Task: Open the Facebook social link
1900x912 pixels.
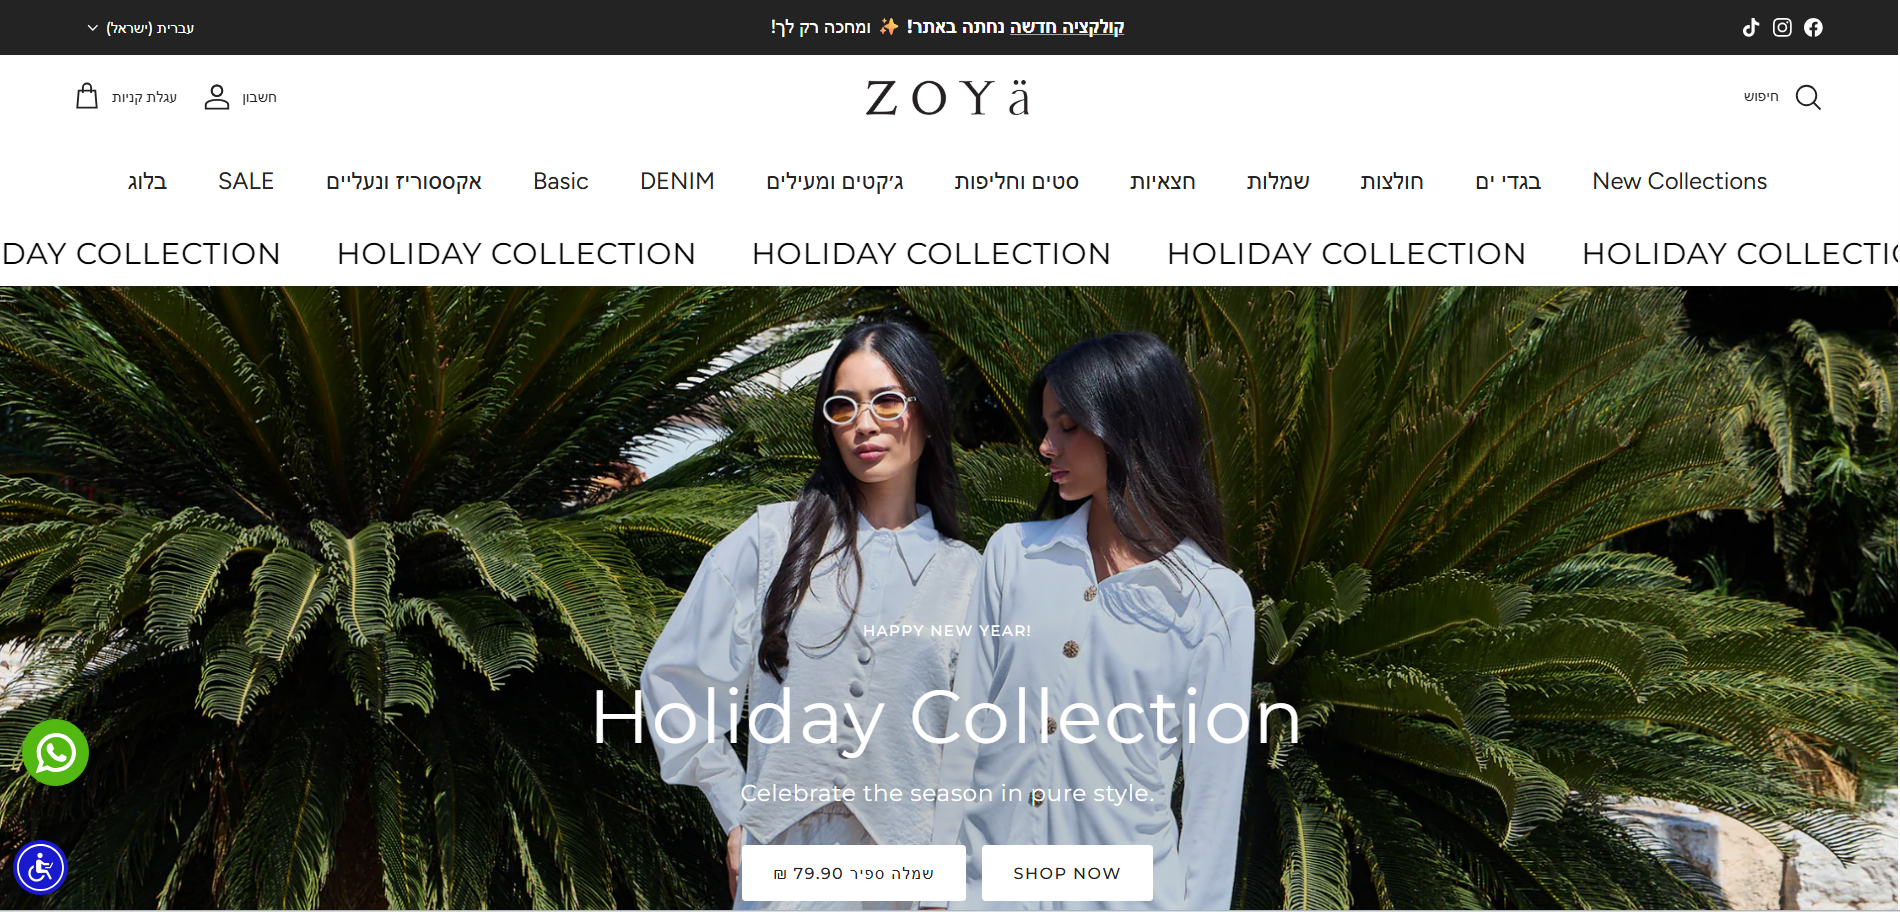Action: (1813, 28)
